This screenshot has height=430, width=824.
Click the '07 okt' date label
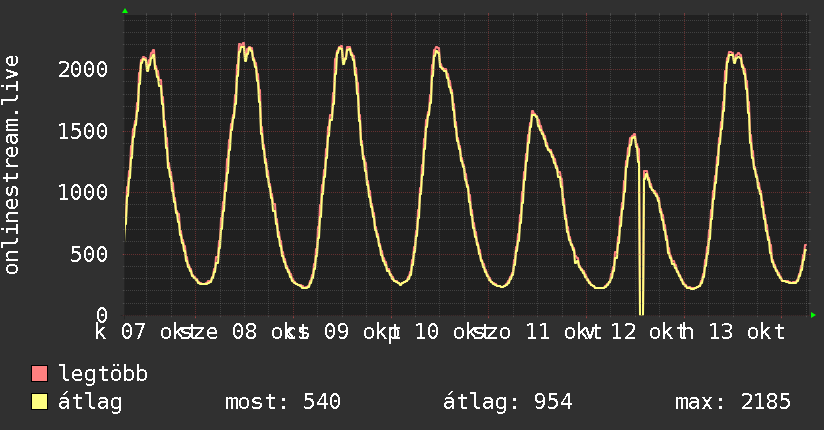point(153,331)
